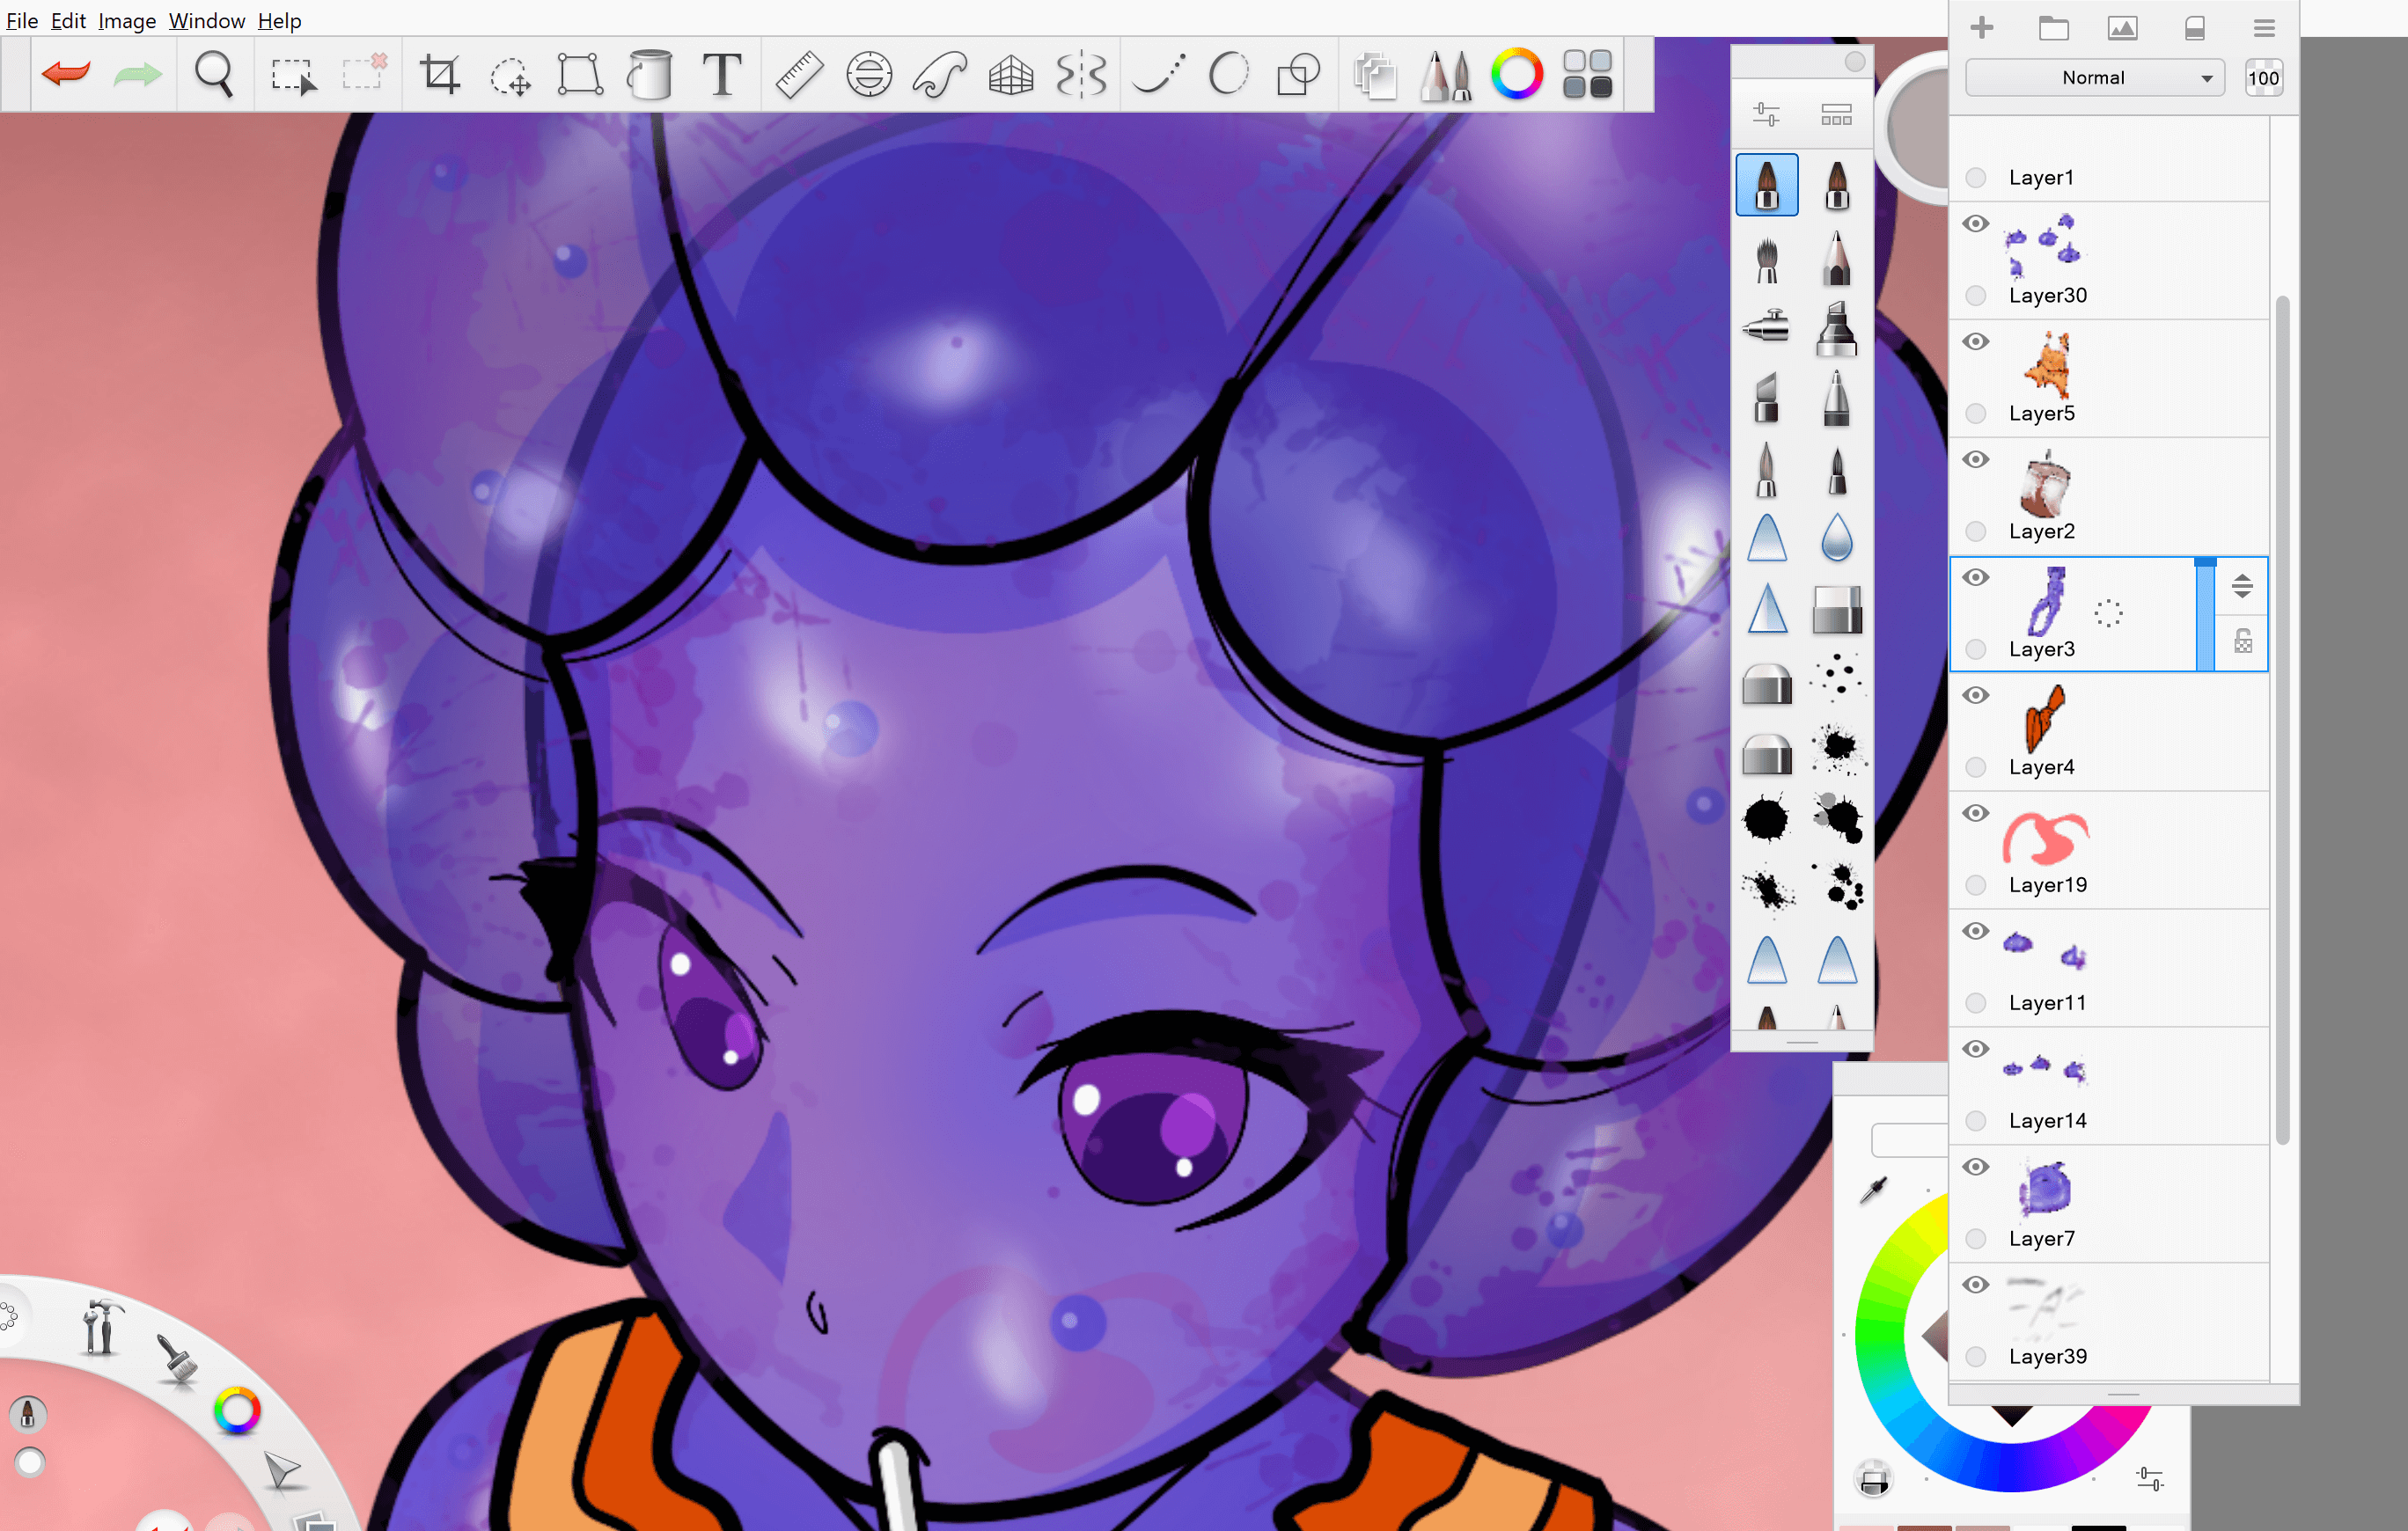Open the color wheel editor in toolbar
Viewport: 2408px width, 1531px height.
tap(1516, 75)
